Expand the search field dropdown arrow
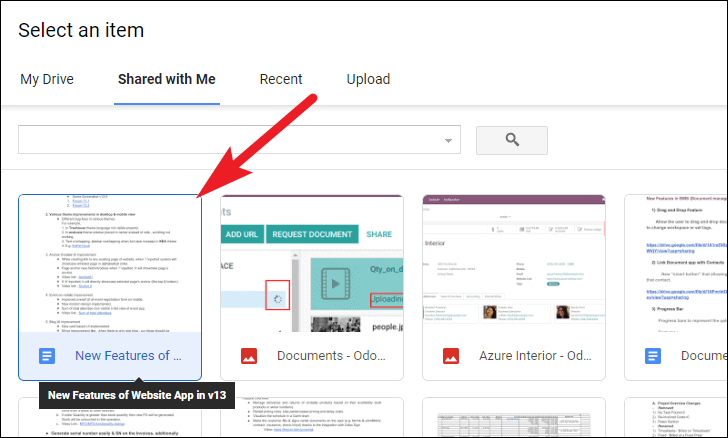This screenshot has width=728, height=438. click(x=448, y=140)
